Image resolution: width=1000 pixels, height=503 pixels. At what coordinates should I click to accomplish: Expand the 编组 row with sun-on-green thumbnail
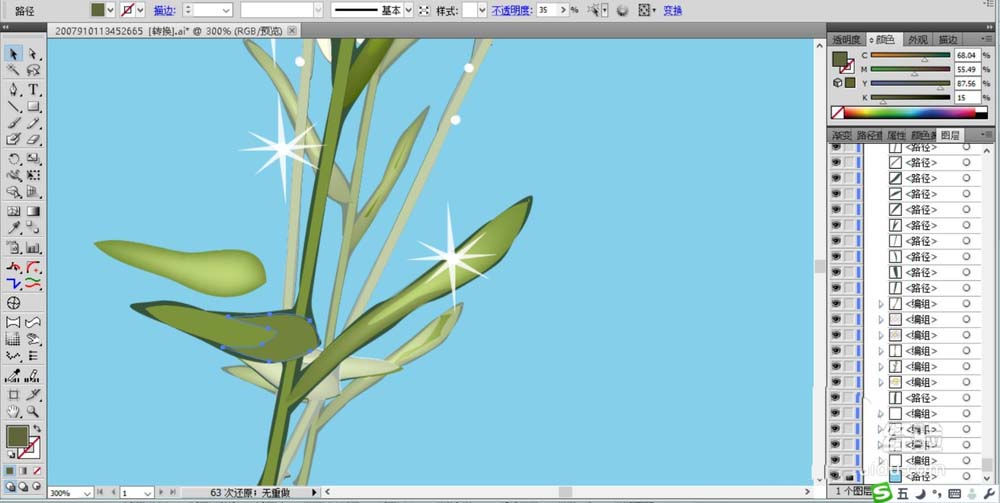[881, 382]
